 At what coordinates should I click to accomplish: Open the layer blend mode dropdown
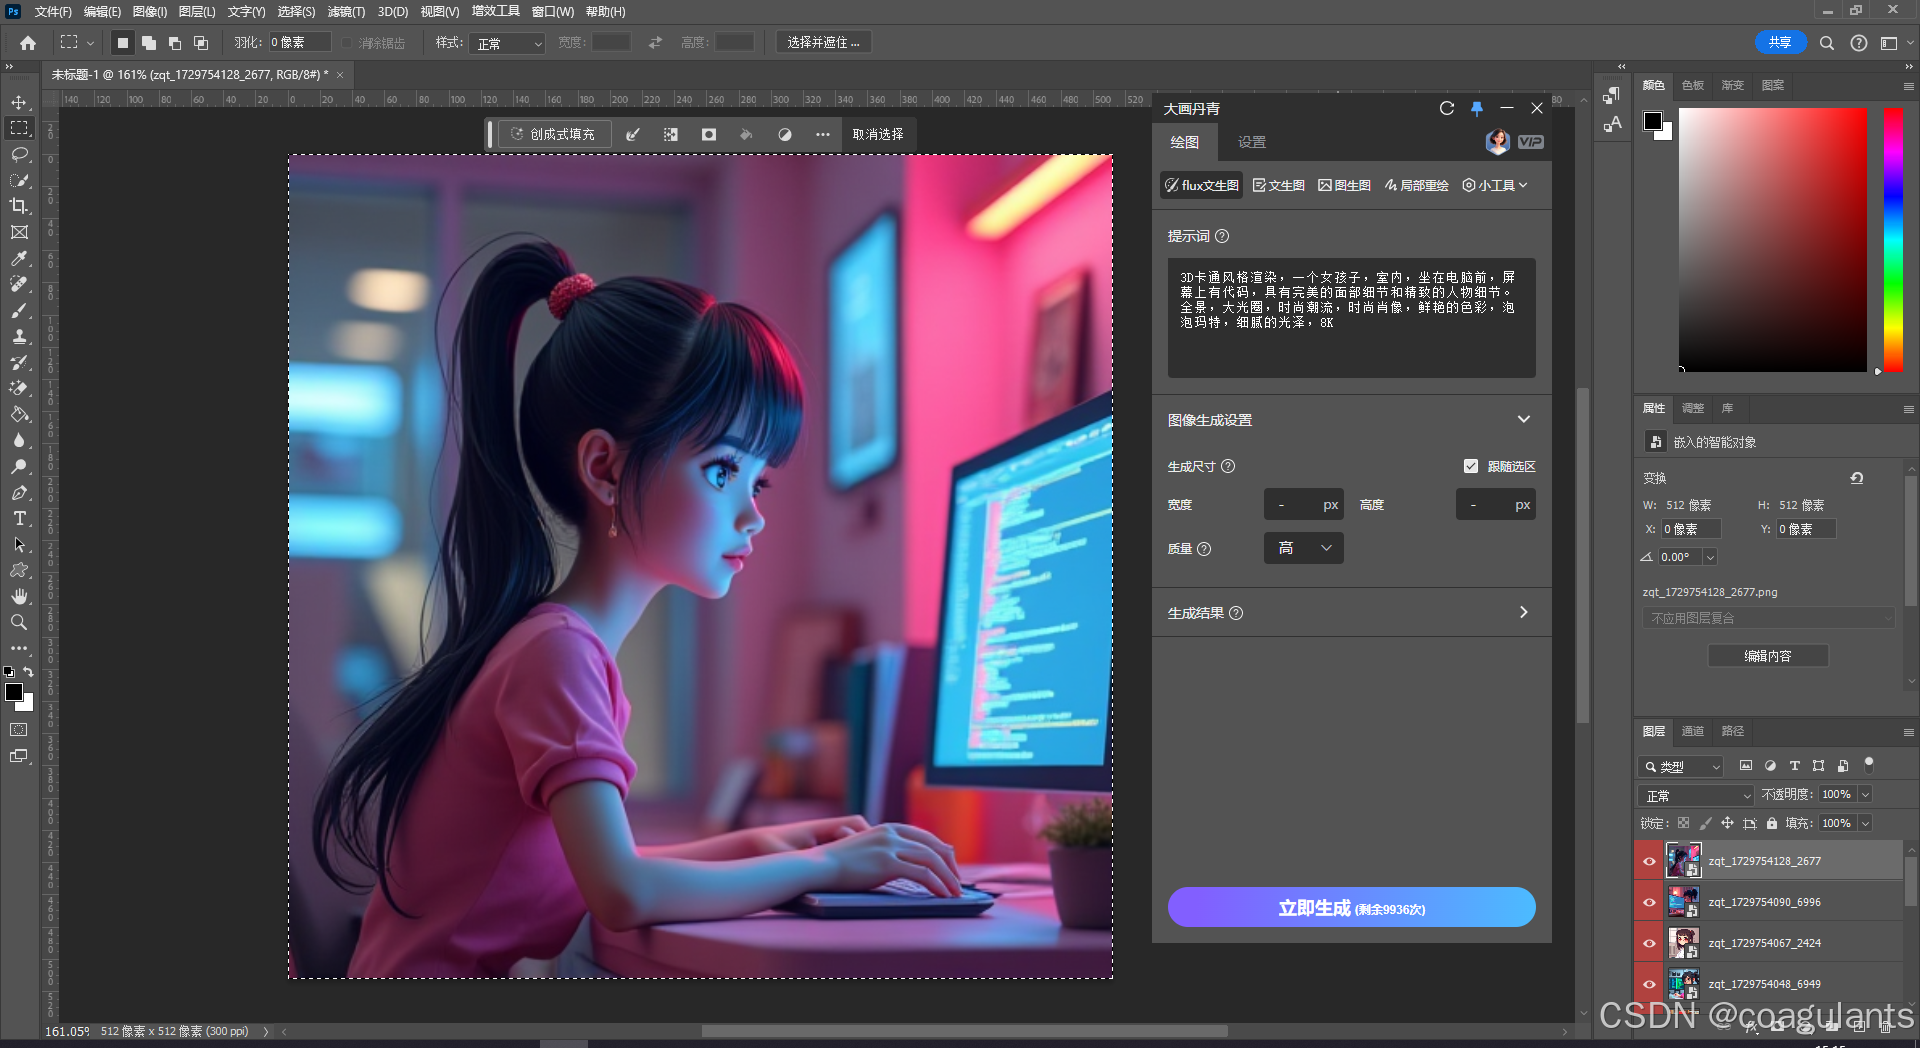point(1697,795)
